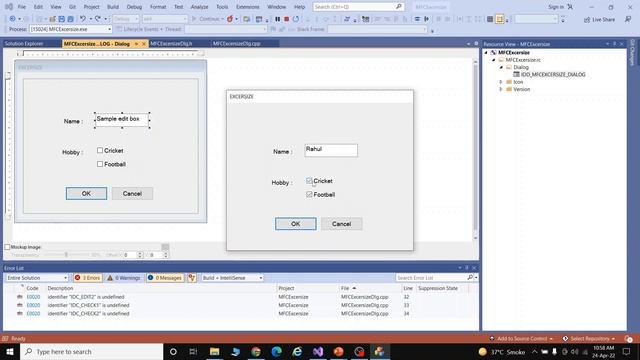Click the Undo toolbar icon
640x360 pixels.
click(x=83, y=19)
